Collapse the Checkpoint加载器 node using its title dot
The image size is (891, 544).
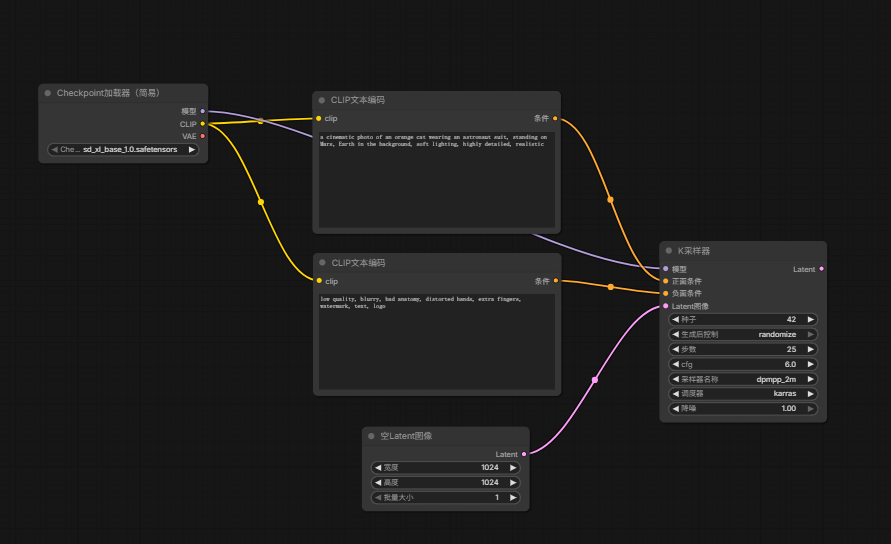click(x=48, y=93)
